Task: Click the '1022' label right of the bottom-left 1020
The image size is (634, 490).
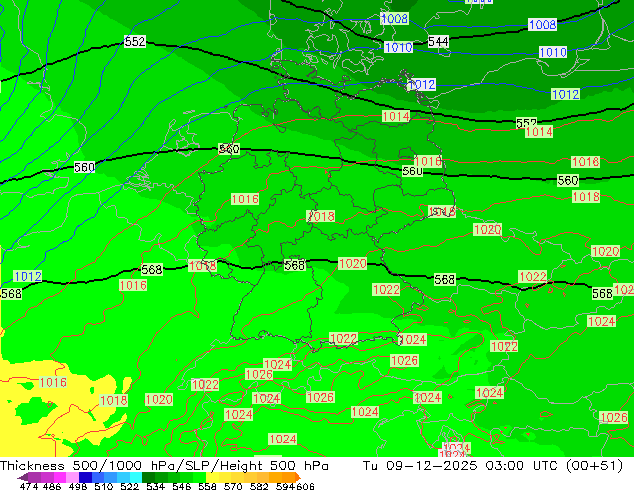Action: point(205,384)
